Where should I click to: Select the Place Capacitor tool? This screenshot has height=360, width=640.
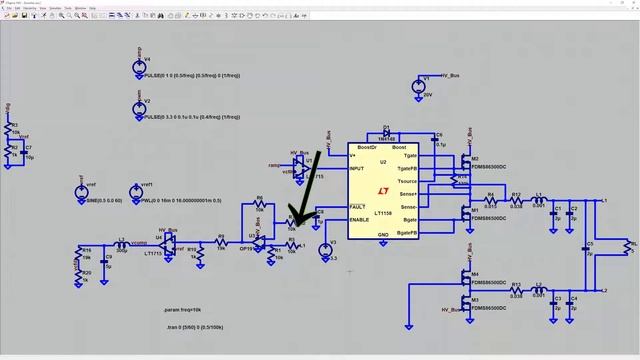click(218, 16)
